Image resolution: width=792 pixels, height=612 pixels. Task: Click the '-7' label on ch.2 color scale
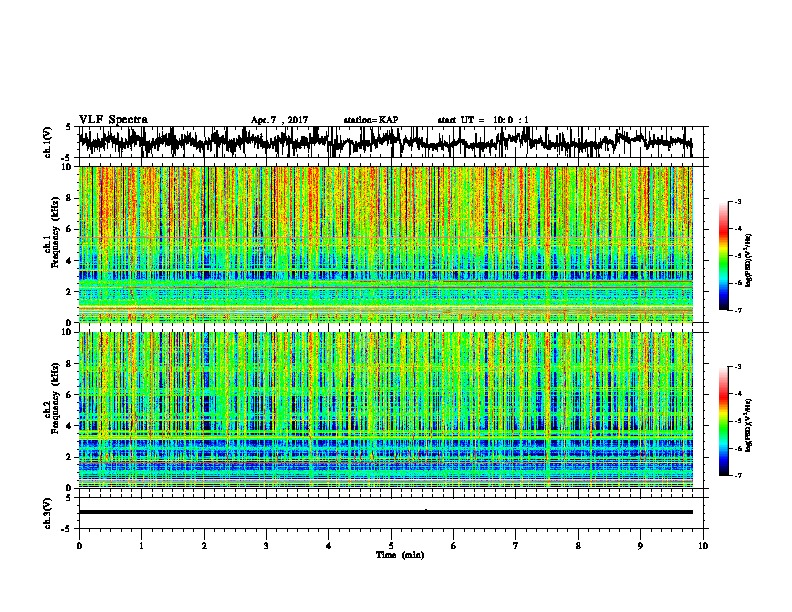coord(737,475)
